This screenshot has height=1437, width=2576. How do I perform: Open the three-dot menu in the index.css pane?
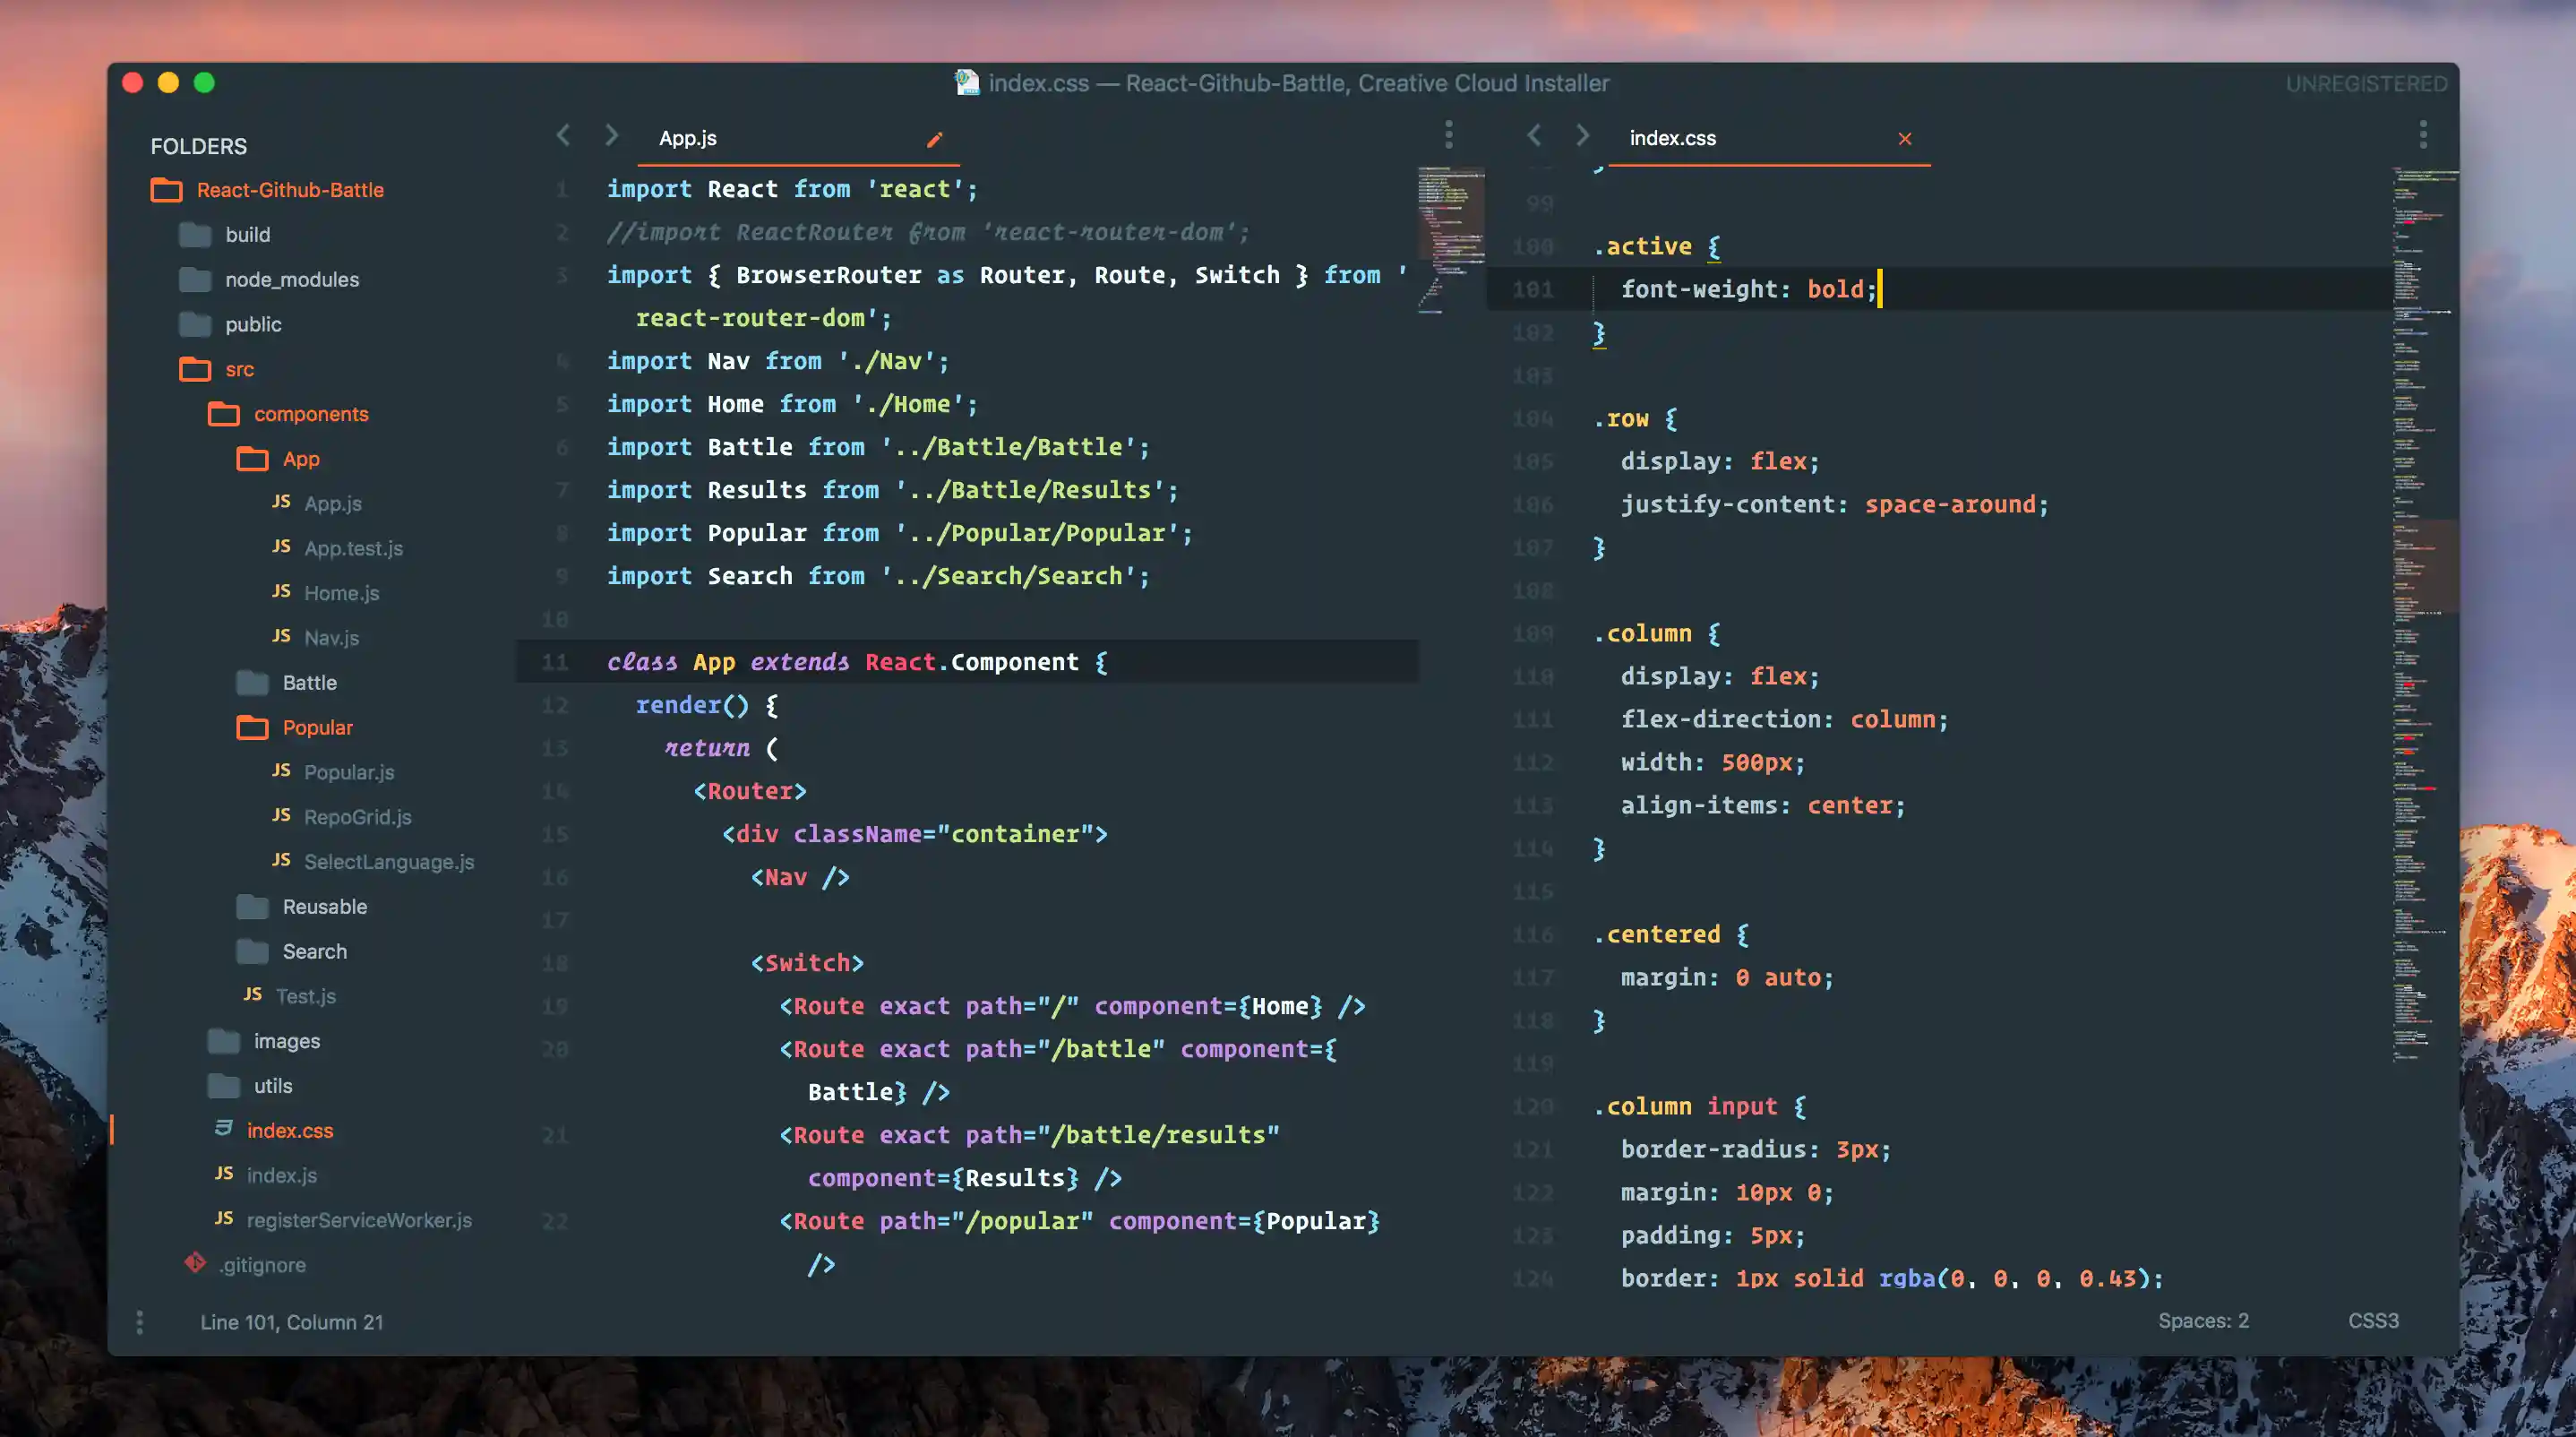(x=2422, y=134)
